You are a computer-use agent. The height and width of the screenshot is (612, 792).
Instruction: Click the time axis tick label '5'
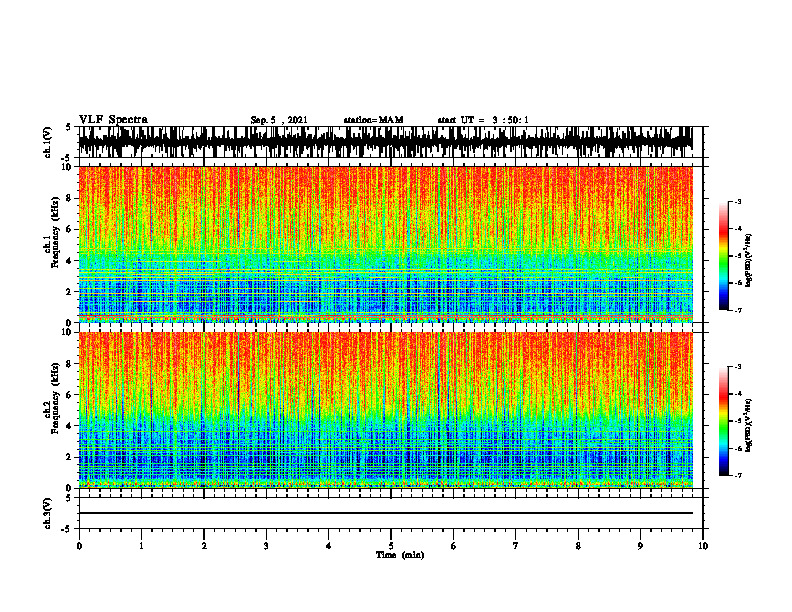[391, 546]
